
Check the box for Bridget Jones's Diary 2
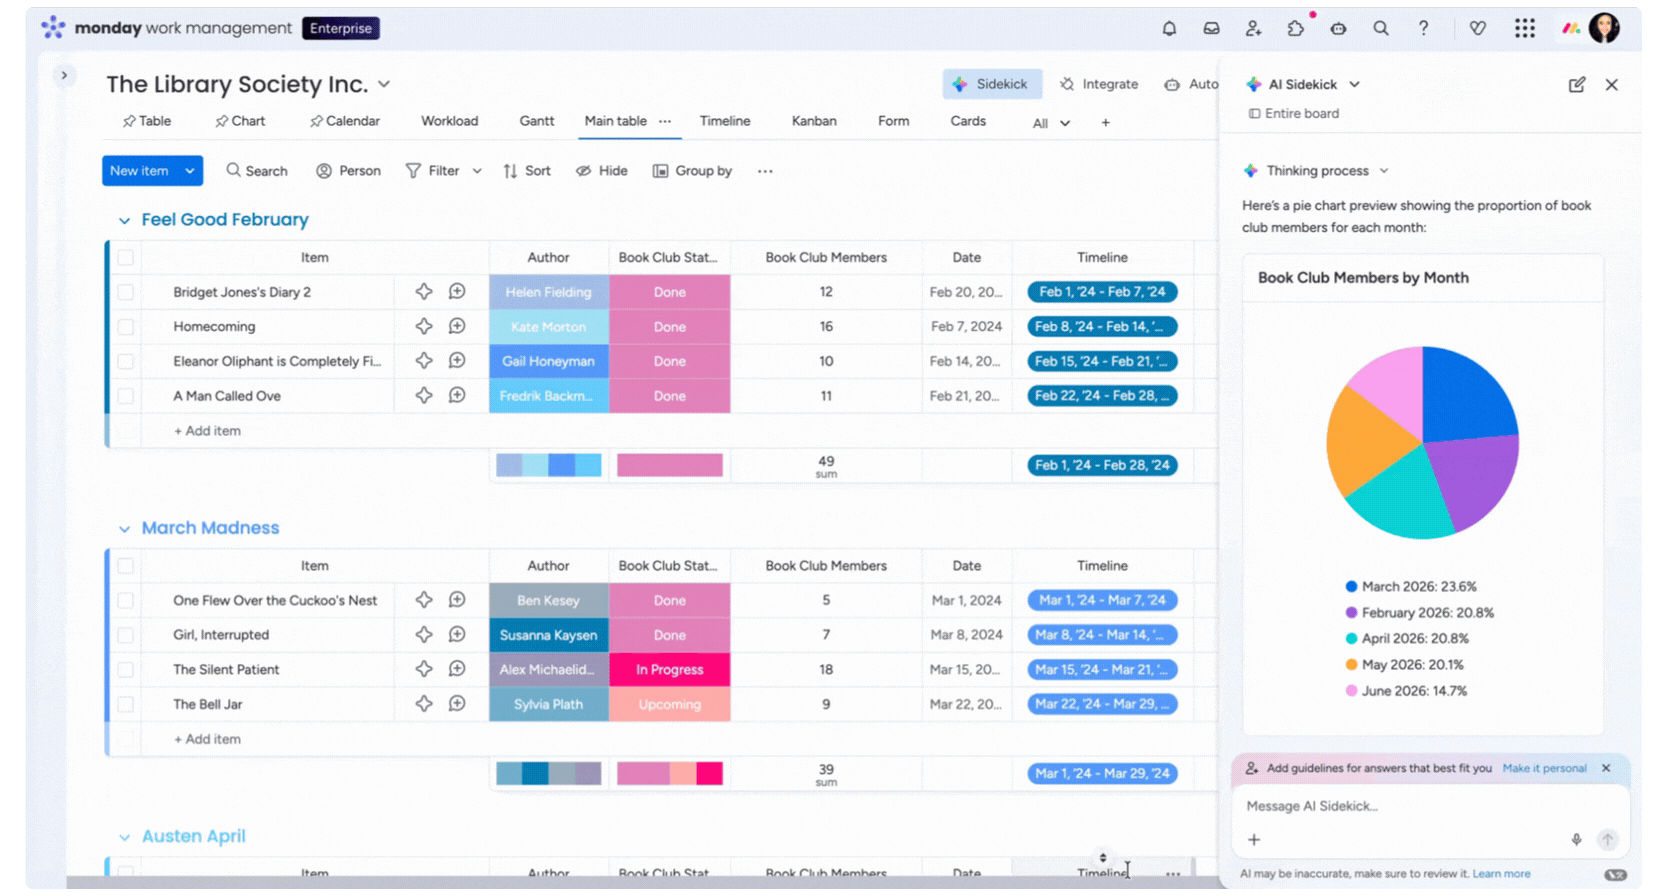(x=126, y=292)
